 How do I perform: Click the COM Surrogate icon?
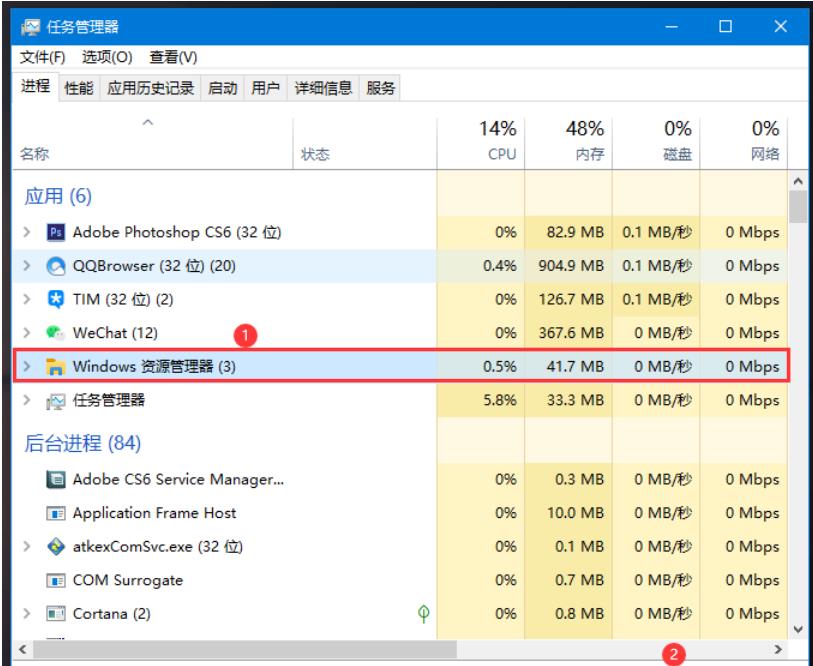[55, 580]
